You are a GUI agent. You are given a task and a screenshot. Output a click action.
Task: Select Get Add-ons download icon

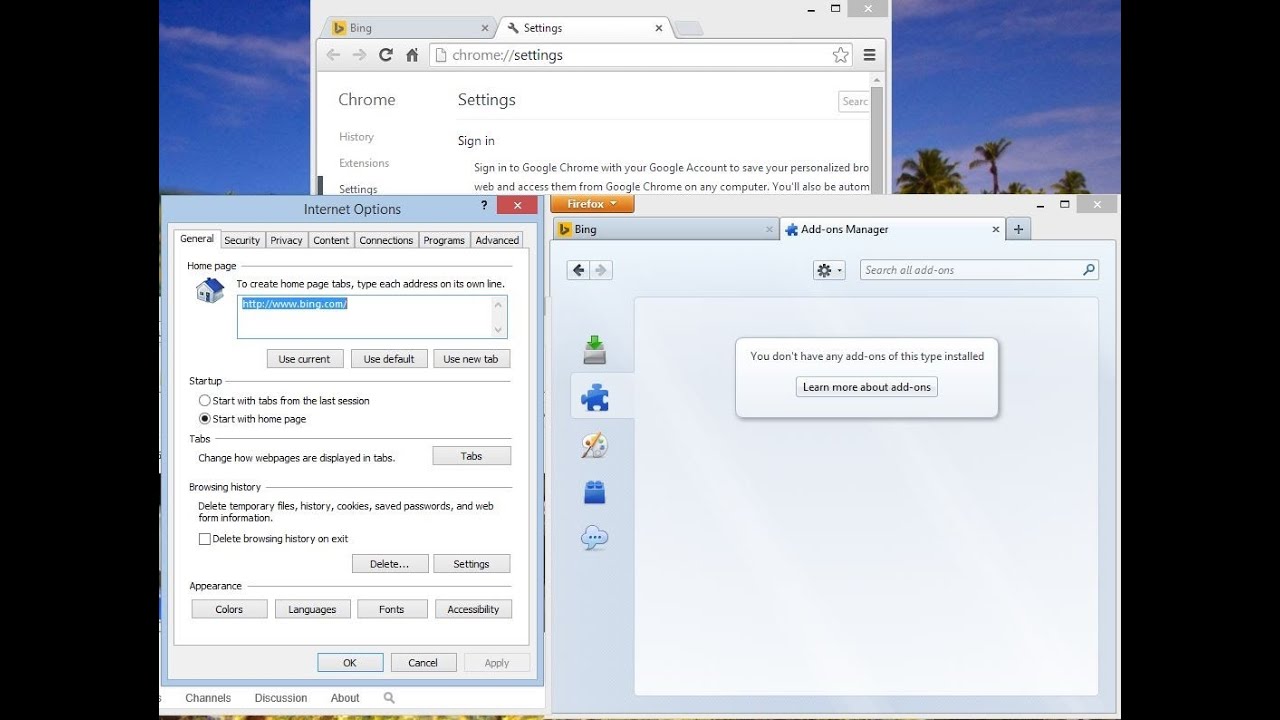(x=595, y=350)
